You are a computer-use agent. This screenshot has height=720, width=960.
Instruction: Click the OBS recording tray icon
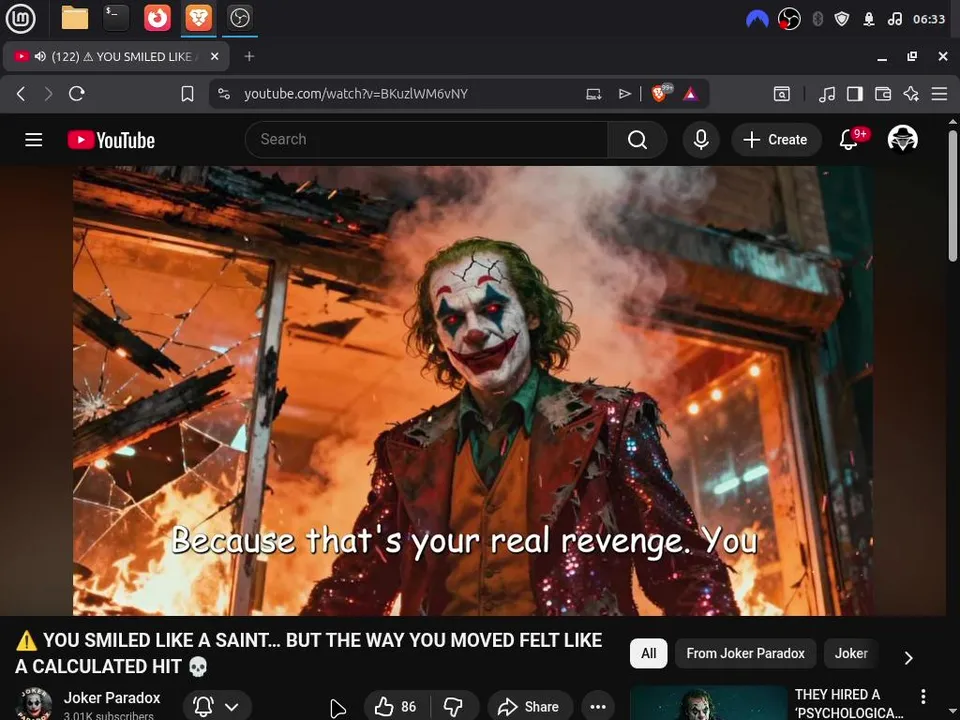point(789,19)
